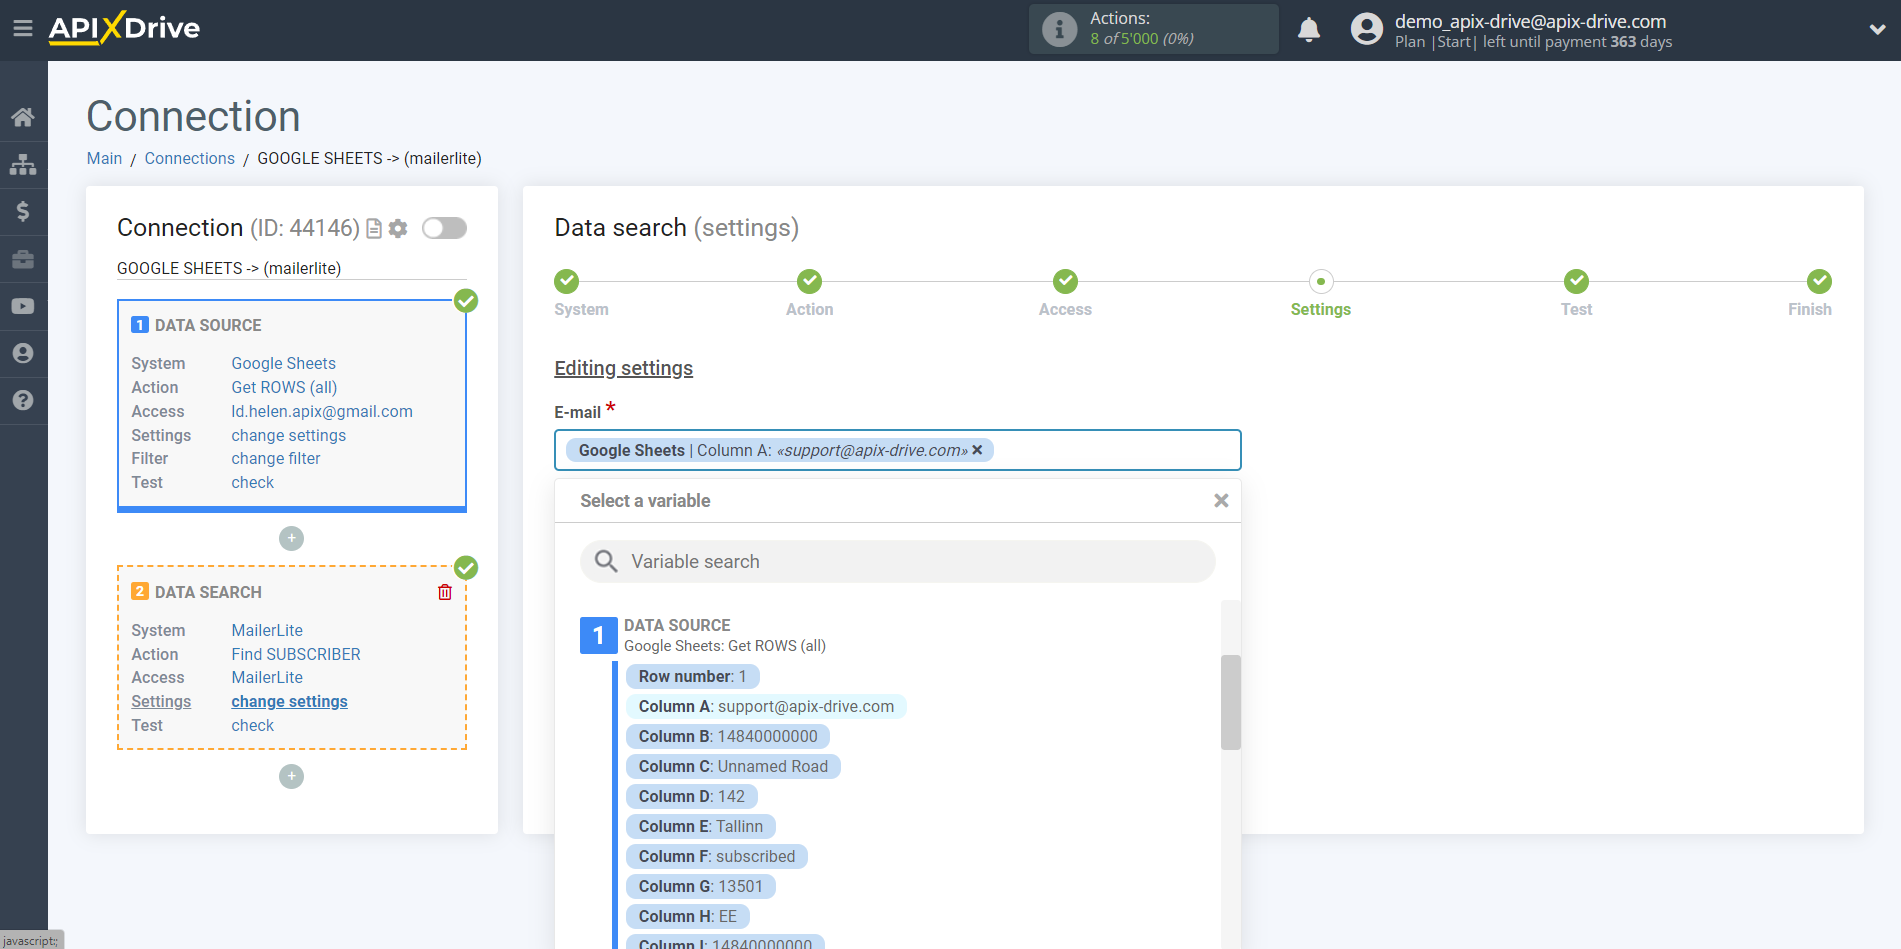Select Column A support email variable
1901x949 pixels.
pyautogui.click(x=766, y=706)
